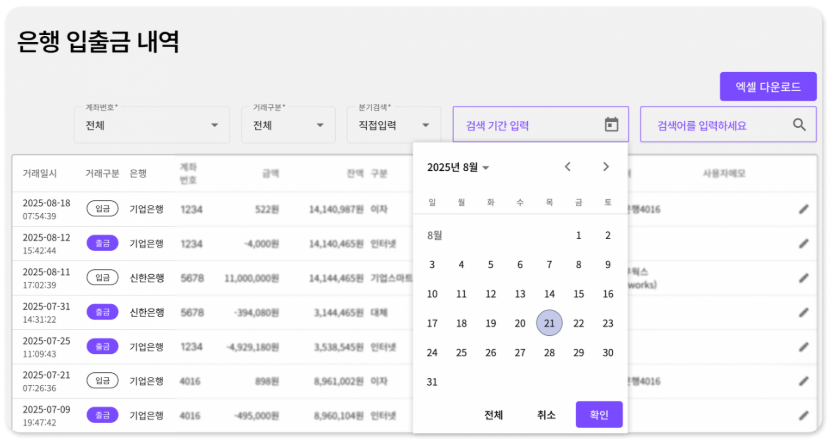Viewport: 837px width, 440px height.
Task: Click 출금 badge on 2025-07-31 row
Action: [x=102, y=312]
